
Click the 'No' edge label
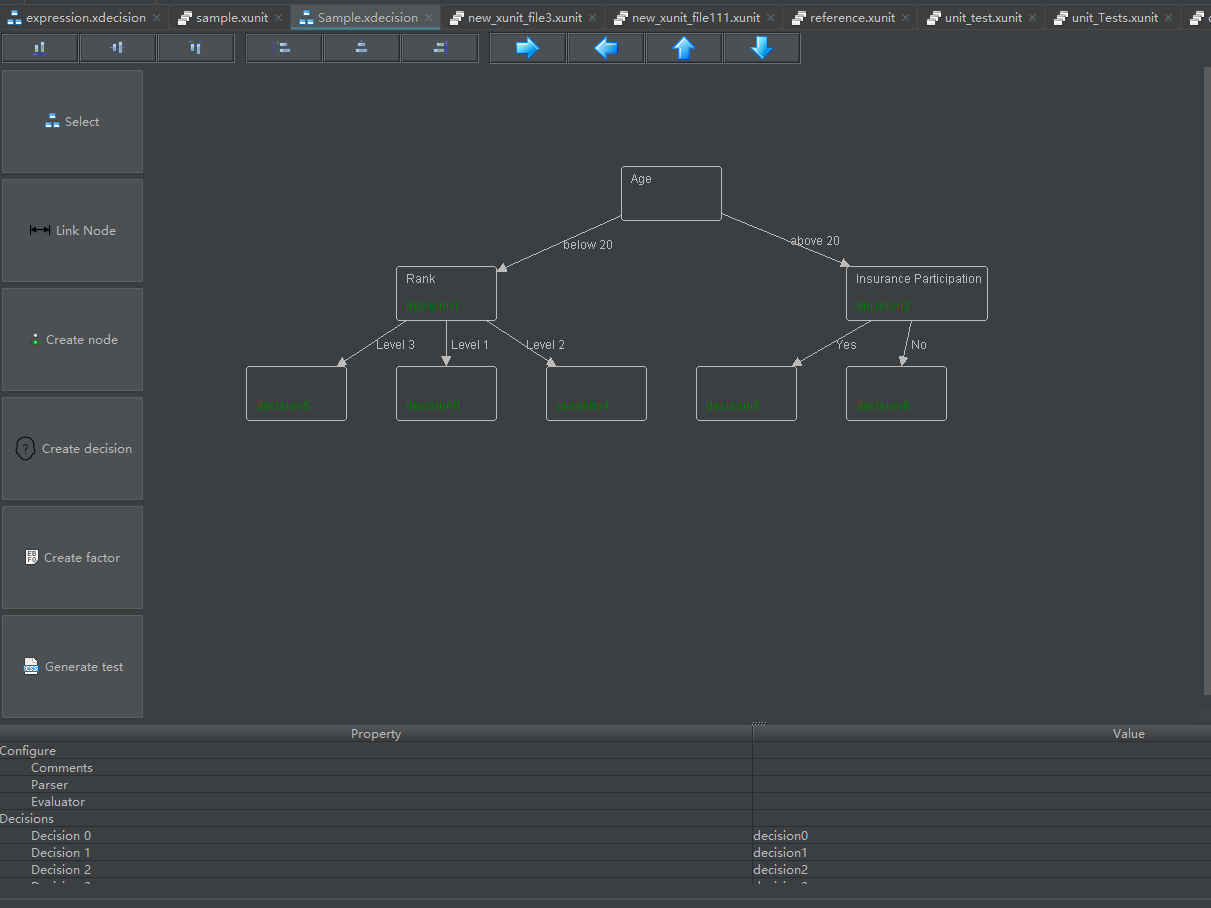click(919, 344)
